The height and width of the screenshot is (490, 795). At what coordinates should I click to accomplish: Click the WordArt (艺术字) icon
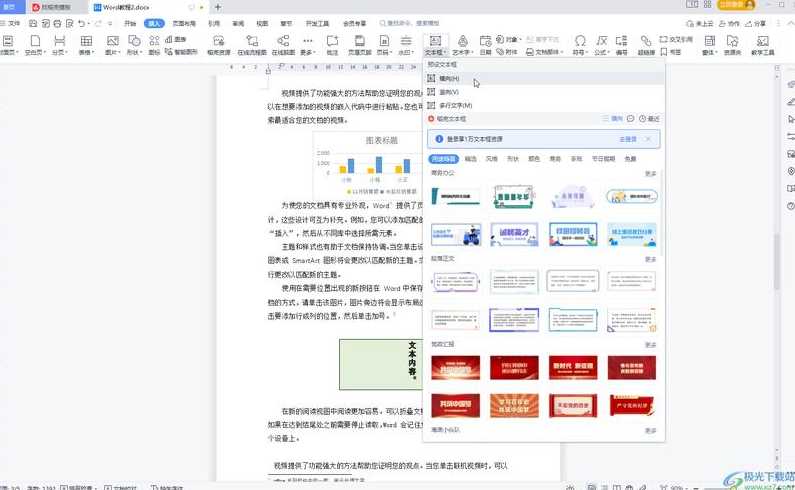[462, 41]
